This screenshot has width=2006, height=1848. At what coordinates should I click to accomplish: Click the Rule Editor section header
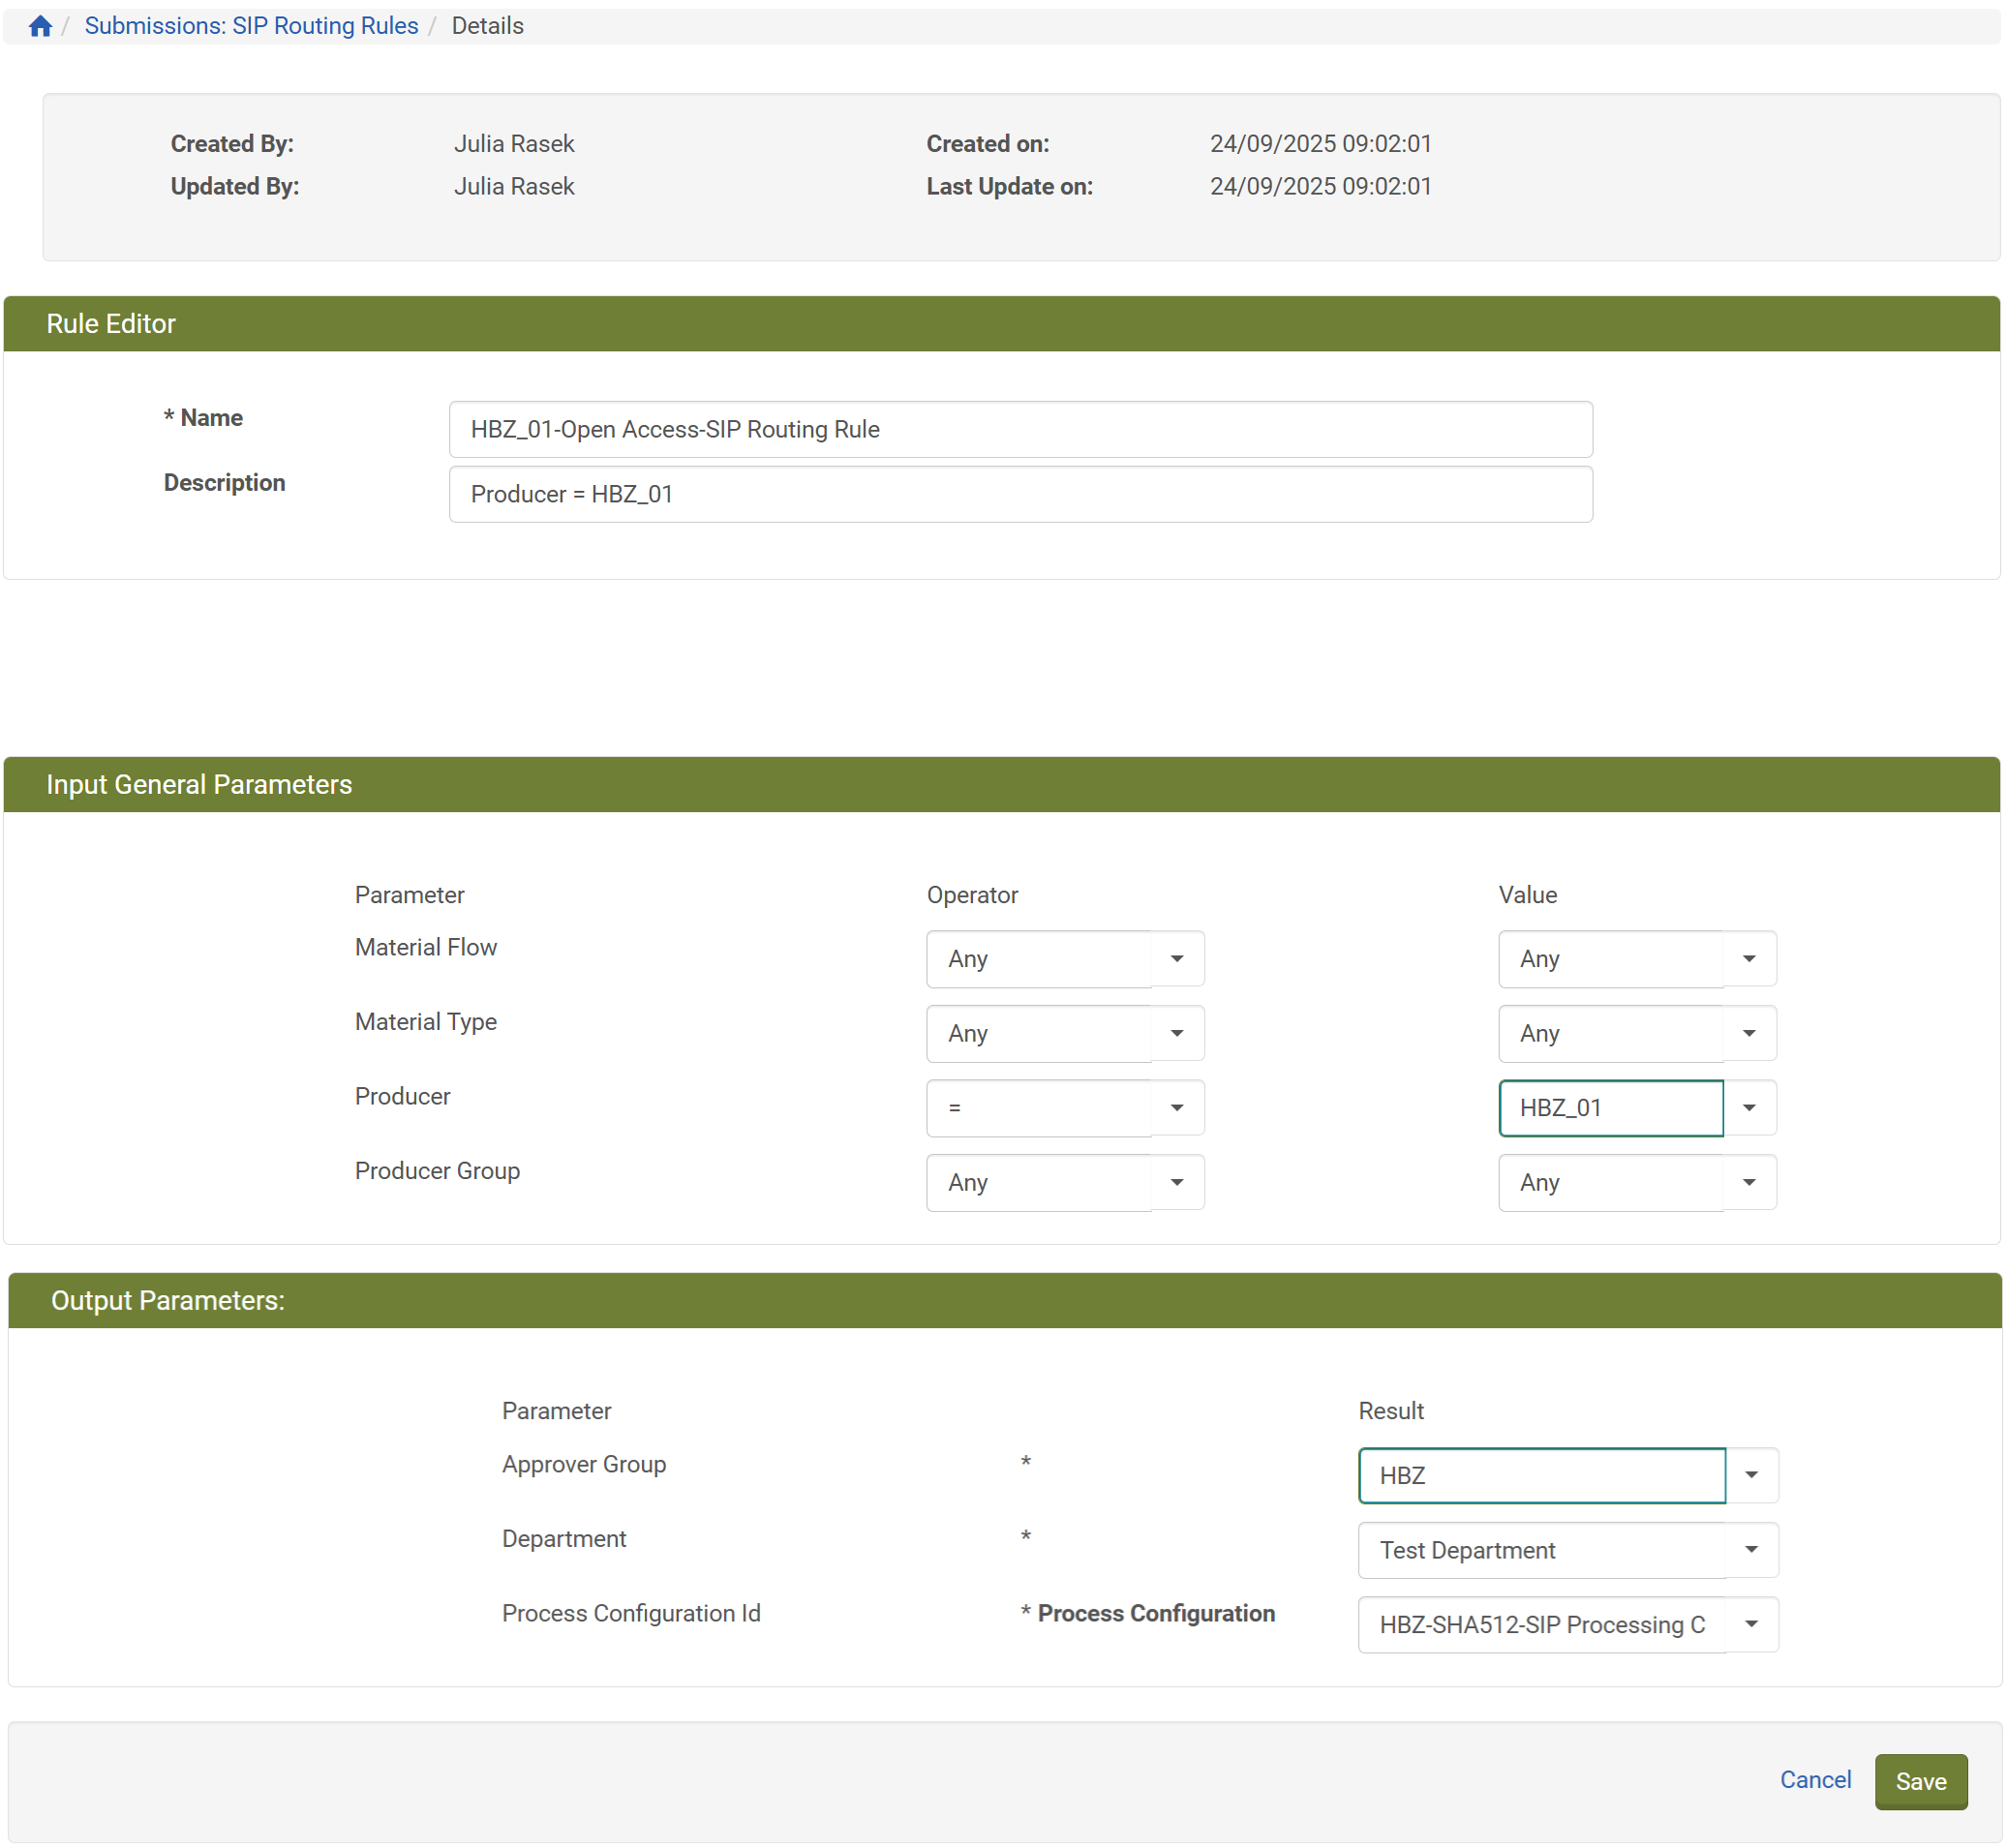coord(110,323)
